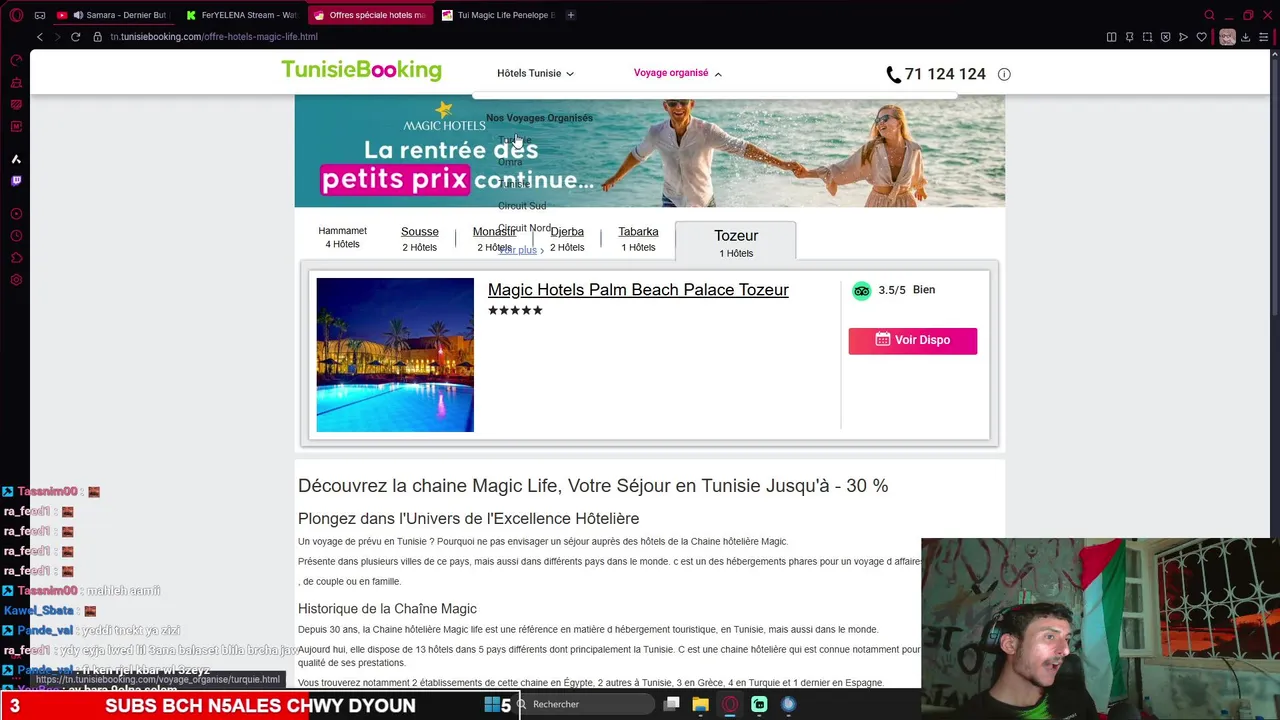Click the TripAdvisor owl rating icon

click(x=861, y=291)
